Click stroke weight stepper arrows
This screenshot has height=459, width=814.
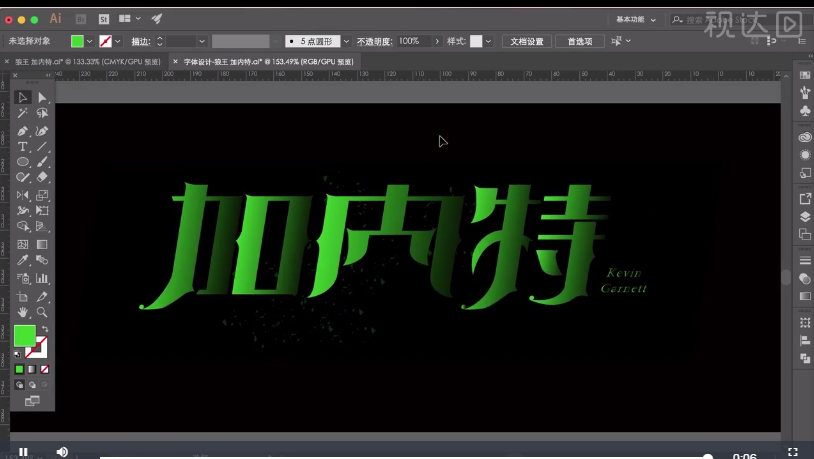click(x=160, y=41)
